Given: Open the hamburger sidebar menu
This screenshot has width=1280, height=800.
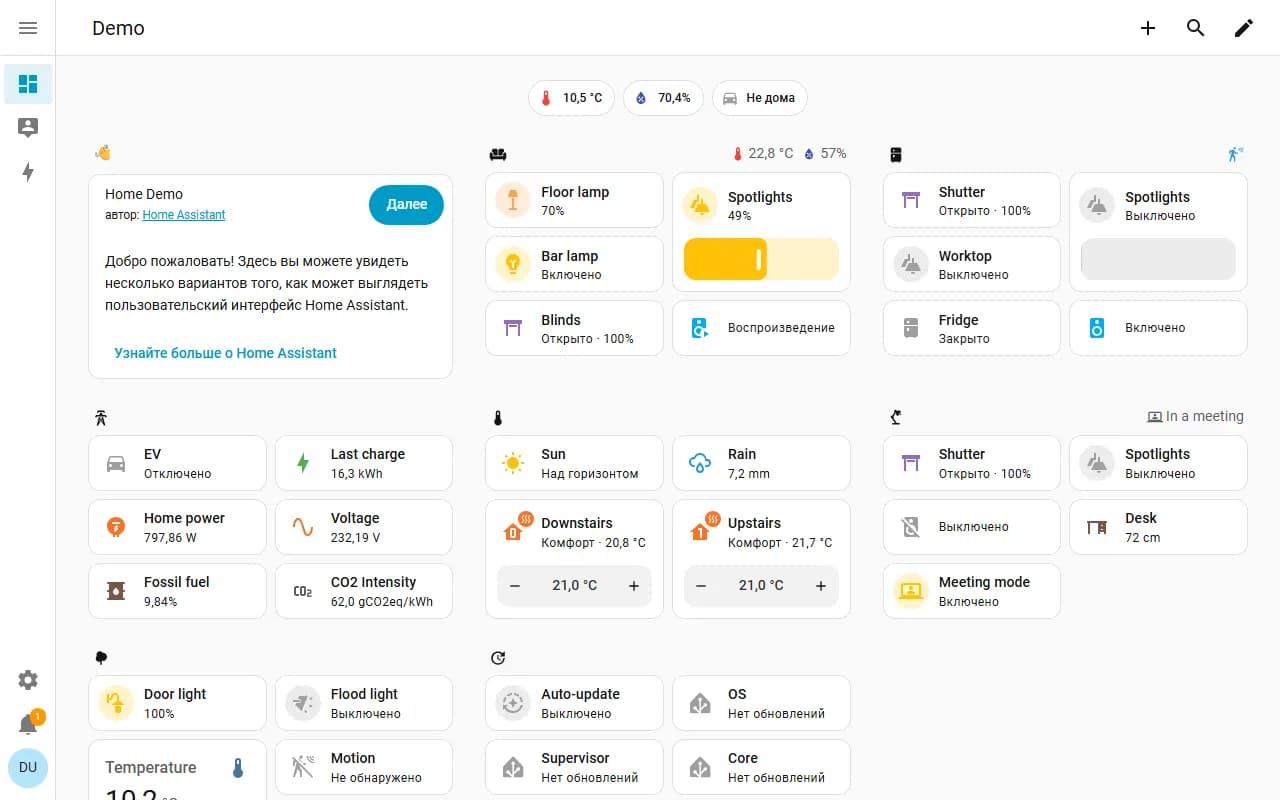Looking at the screenshot, I should (28, 28).
